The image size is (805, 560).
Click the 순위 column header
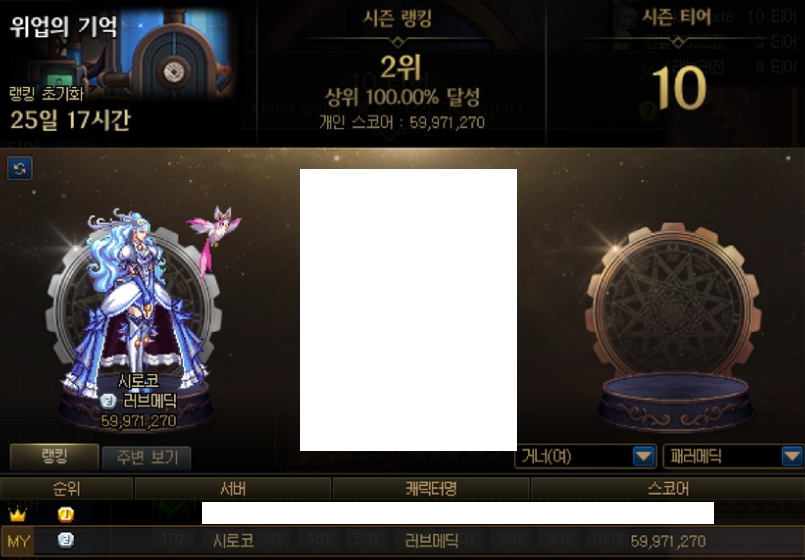pos(67,489)
